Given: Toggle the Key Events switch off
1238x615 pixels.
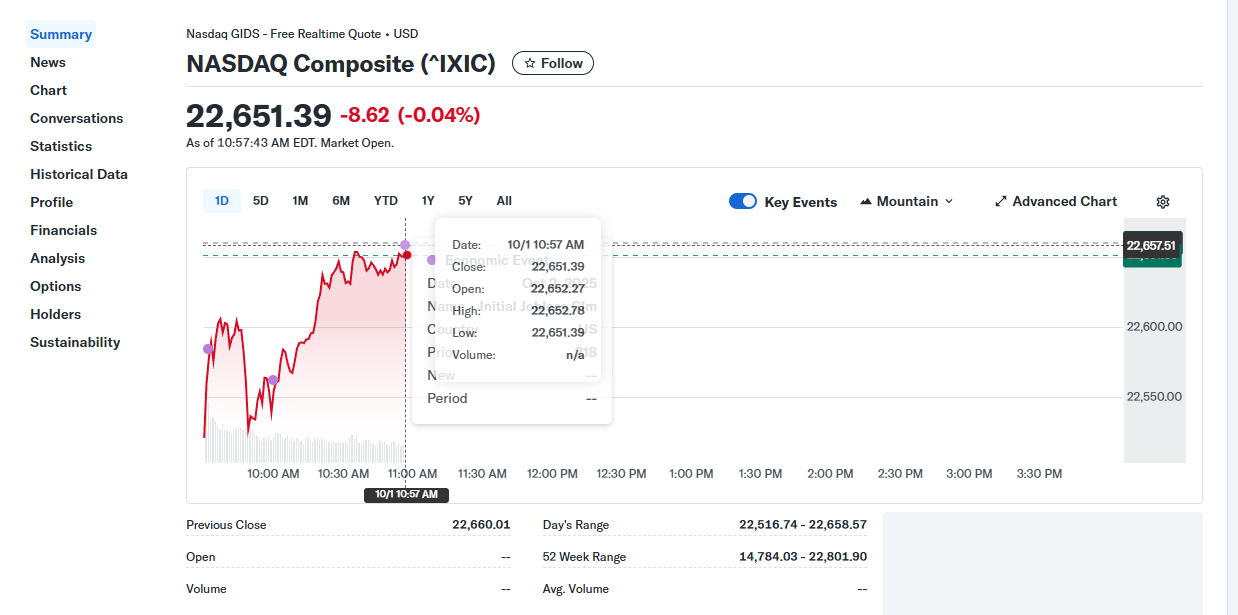Looking at the screenshot, I should point(743,202).
